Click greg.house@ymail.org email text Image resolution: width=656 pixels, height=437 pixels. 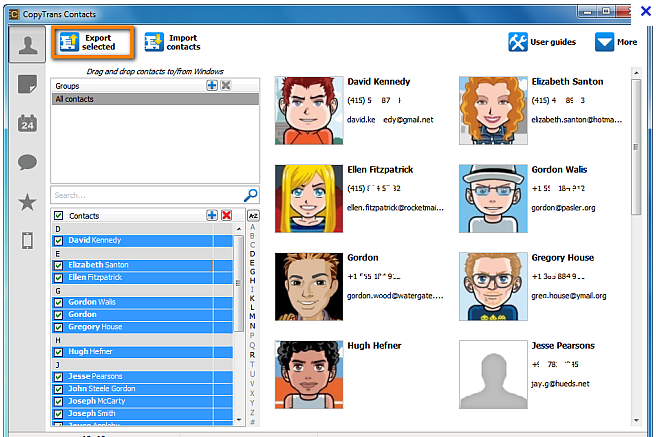click(569, 296)
